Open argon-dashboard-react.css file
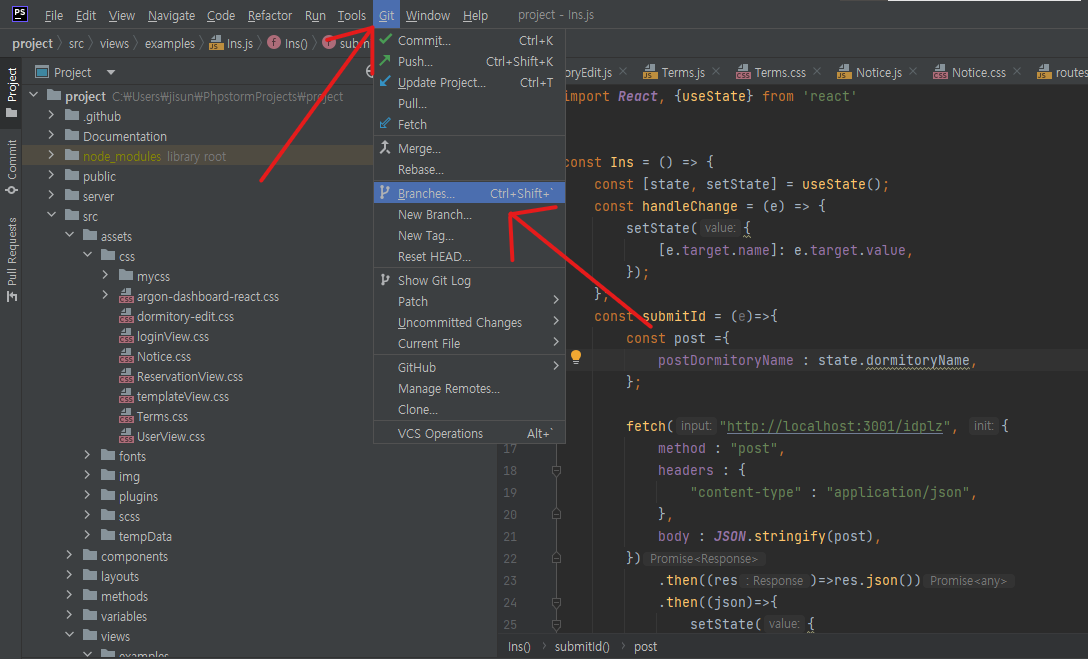1088x659 pixels. click(207, 297)
